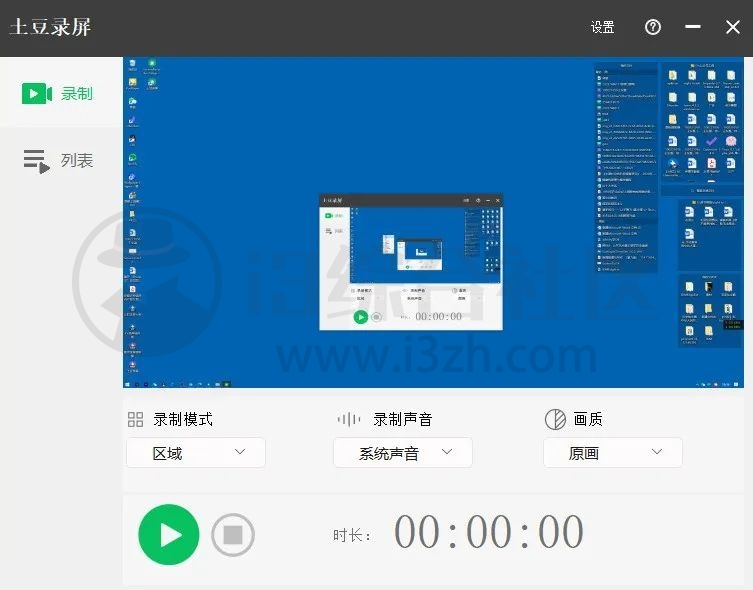
Task: Click the 录制模式 grid icon
Action: tap(135, 419)
